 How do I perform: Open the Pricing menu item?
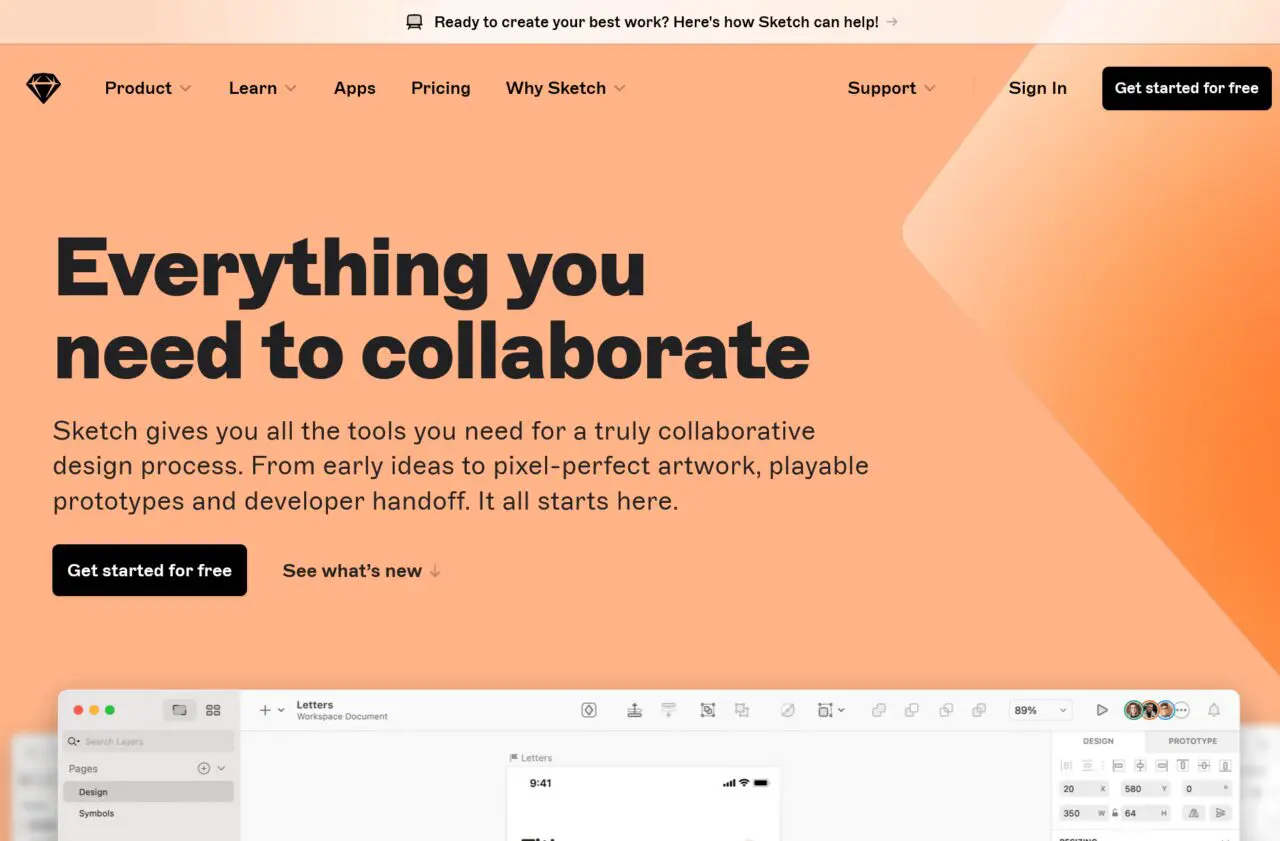tap(440, 88)
